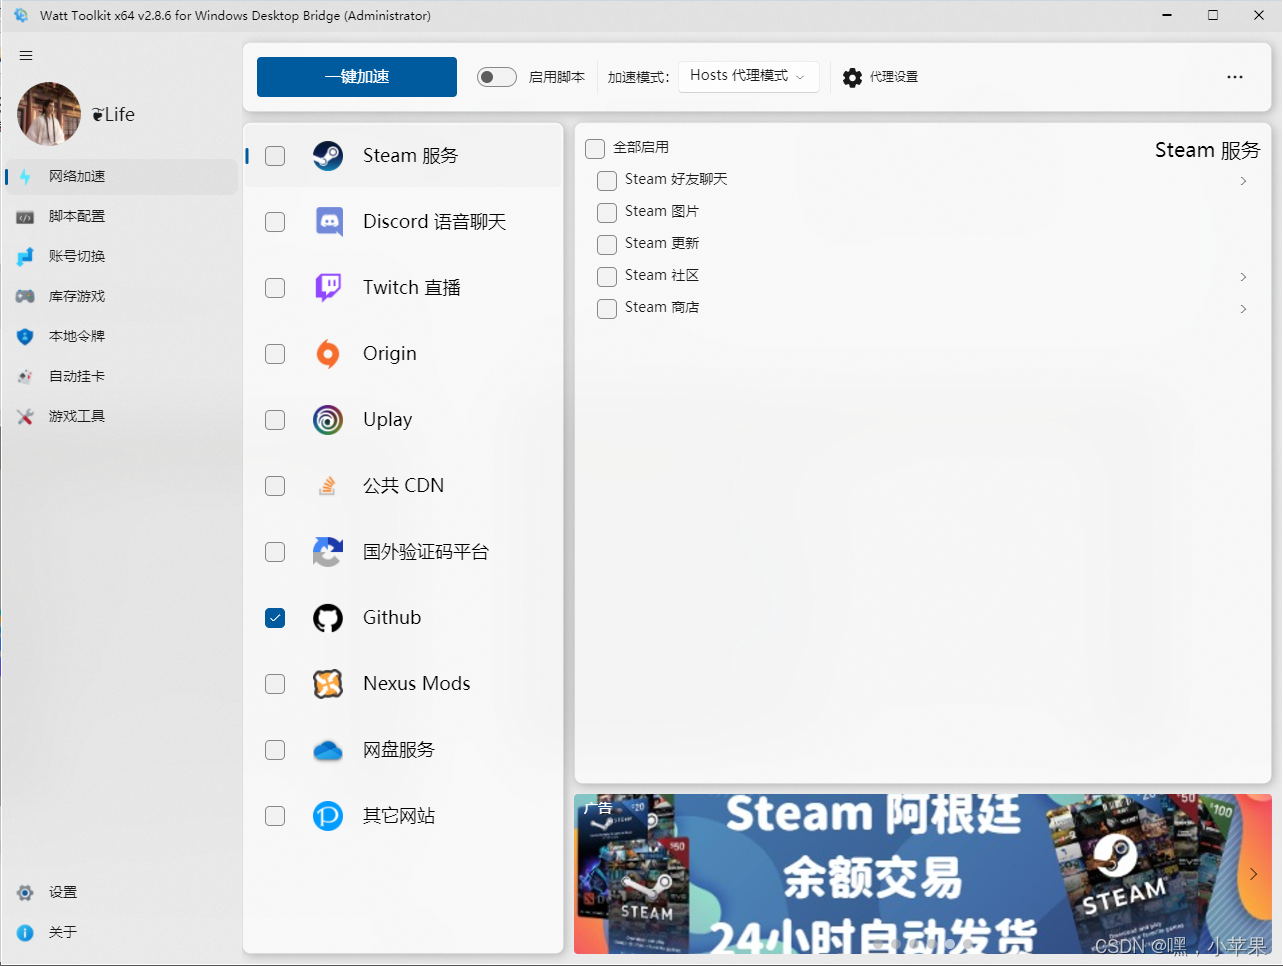Viewport: 1283px width, 966px height.
Task: Open the 本地令牌 sidebar page
Action: tap(121, 337)
